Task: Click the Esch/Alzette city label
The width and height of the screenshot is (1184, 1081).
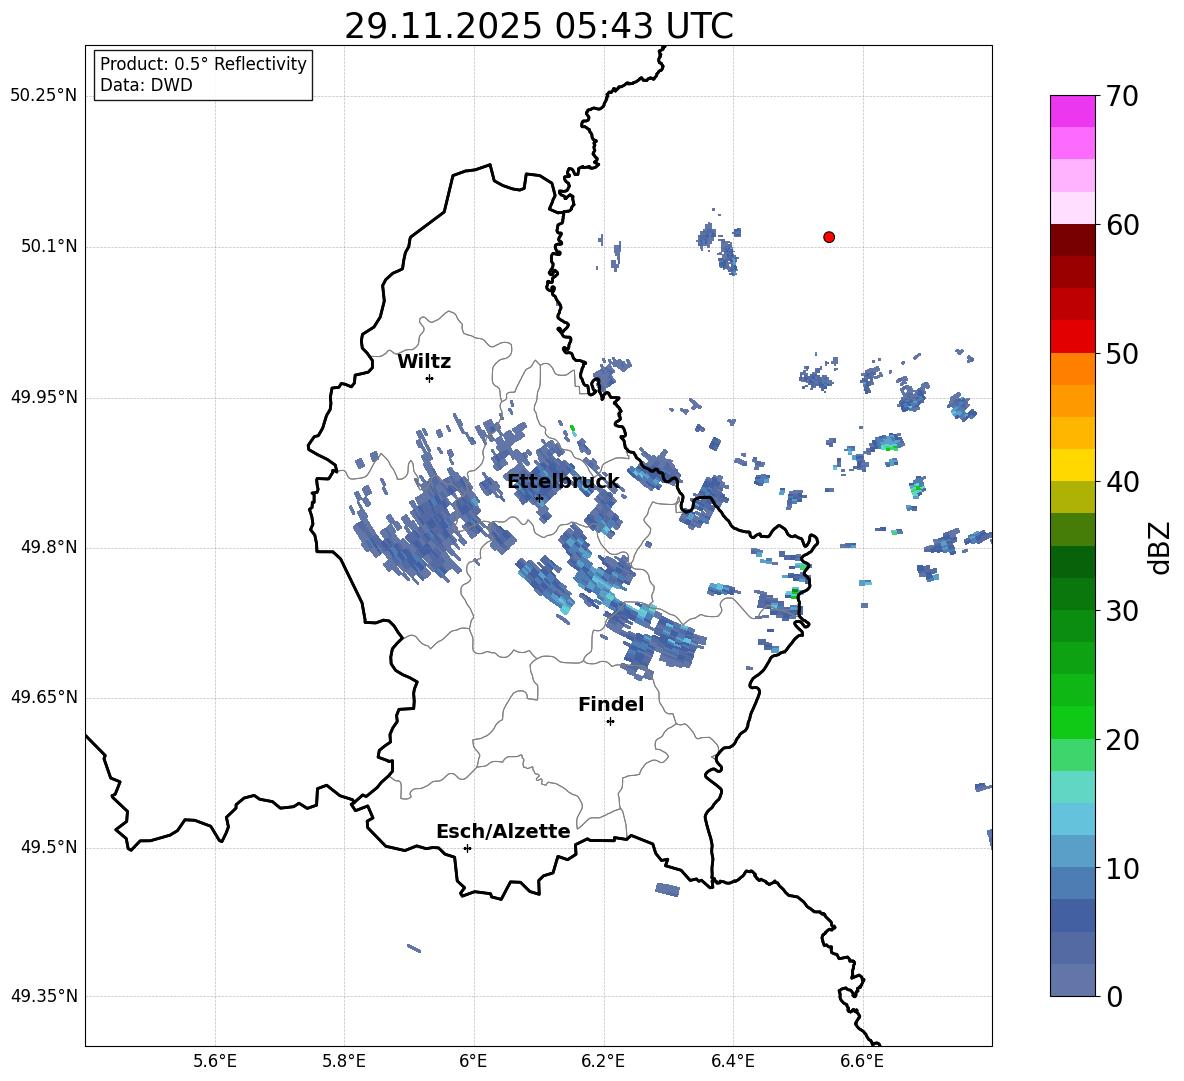Action: (x=503, y=832)
